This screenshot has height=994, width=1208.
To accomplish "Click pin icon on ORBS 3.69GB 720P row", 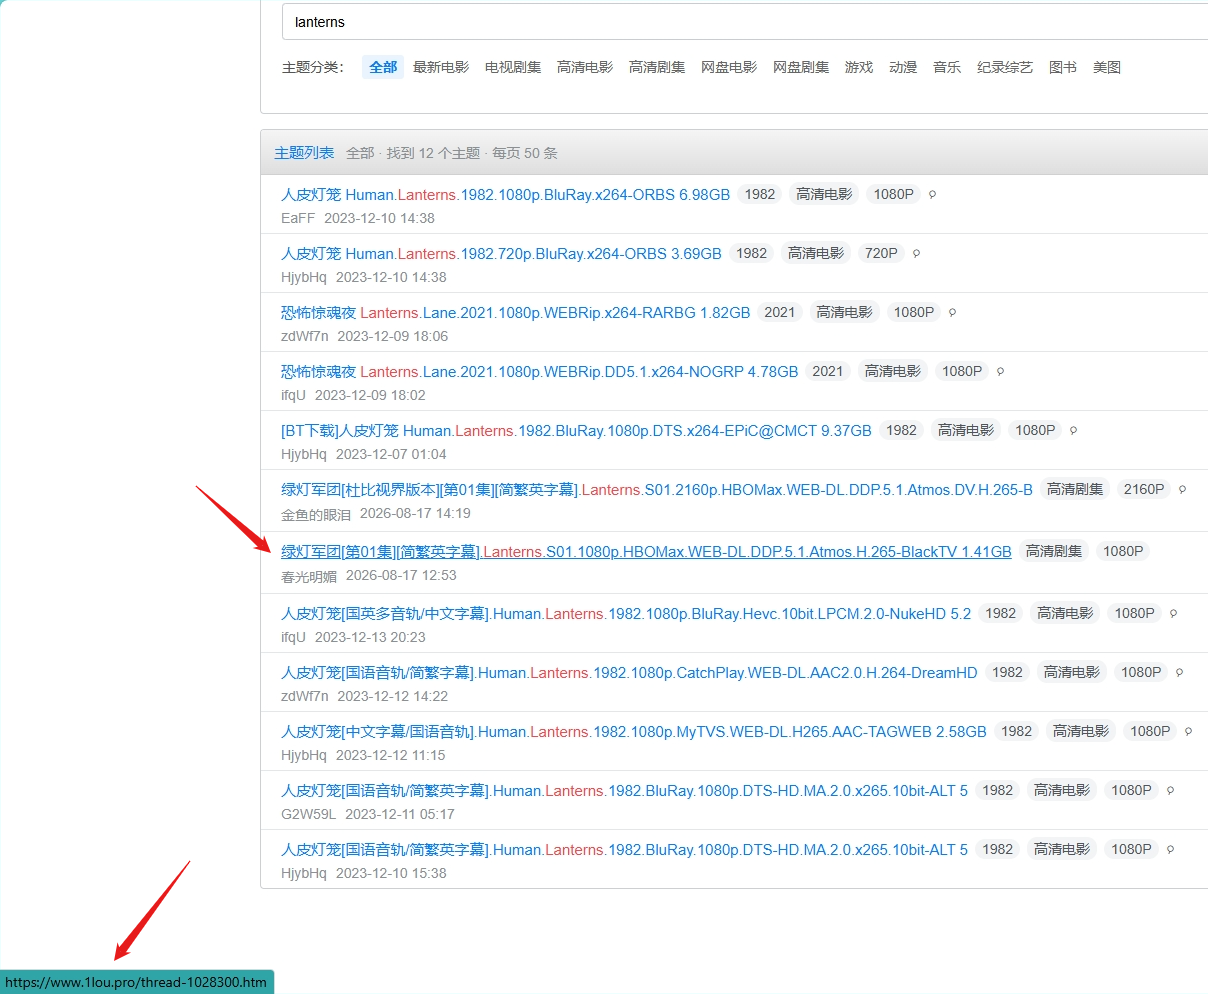I will [x=916, y=254].
